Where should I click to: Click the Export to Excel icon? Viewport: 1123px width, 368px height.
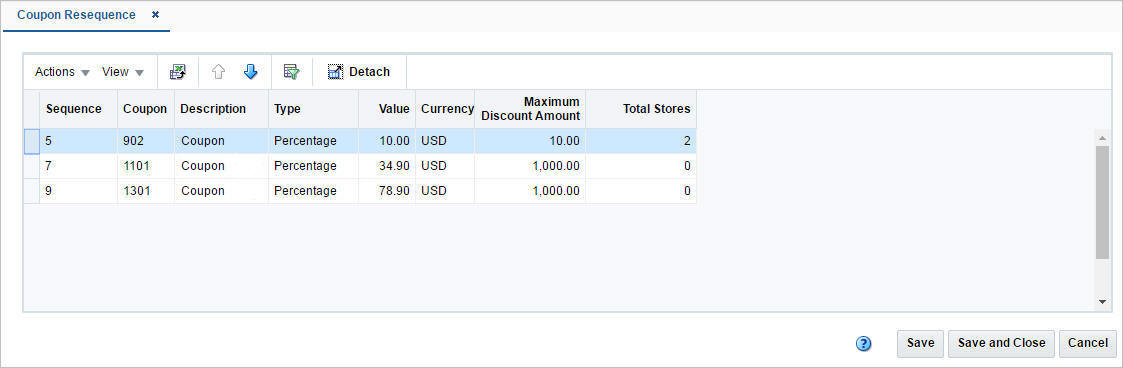pos(178,72)
